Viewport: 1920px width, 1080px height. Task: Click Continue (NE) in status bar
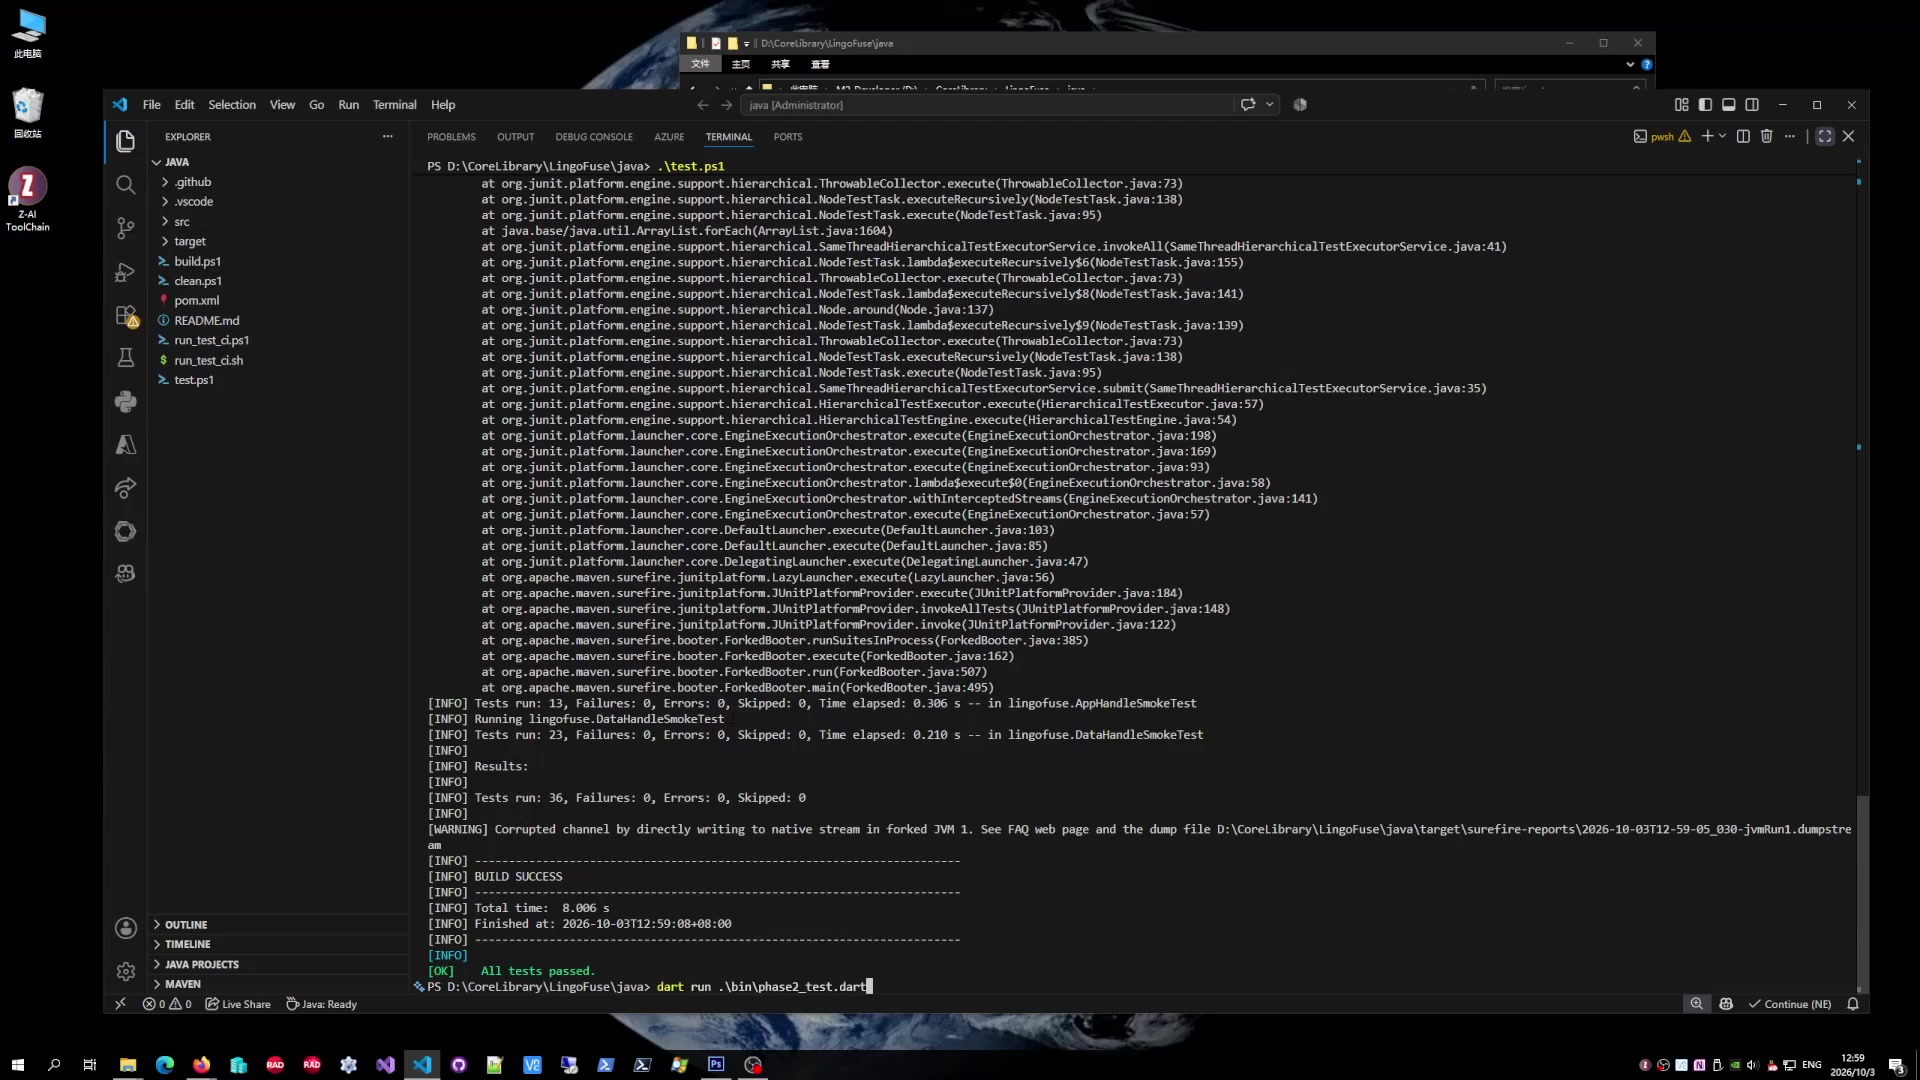coord(1790,1004)
